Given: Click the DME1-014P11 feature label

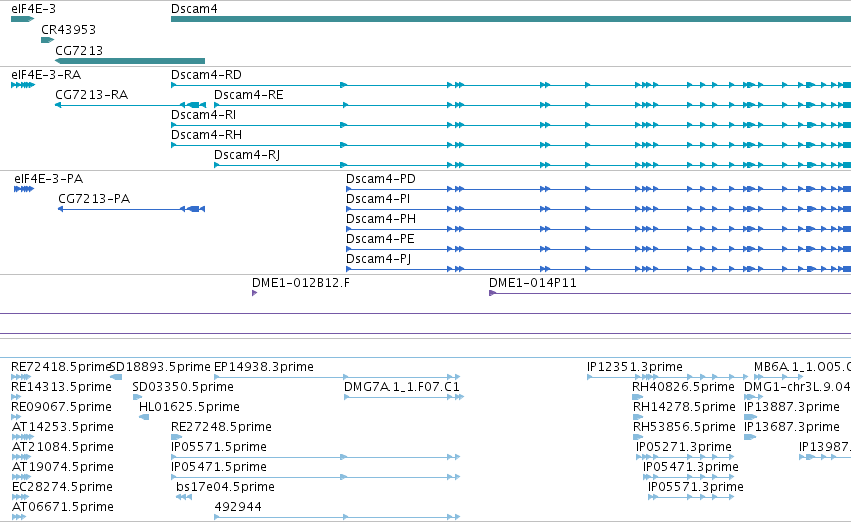Looking at the screenshot, I should pyautogui.click(x=532, y=283).
